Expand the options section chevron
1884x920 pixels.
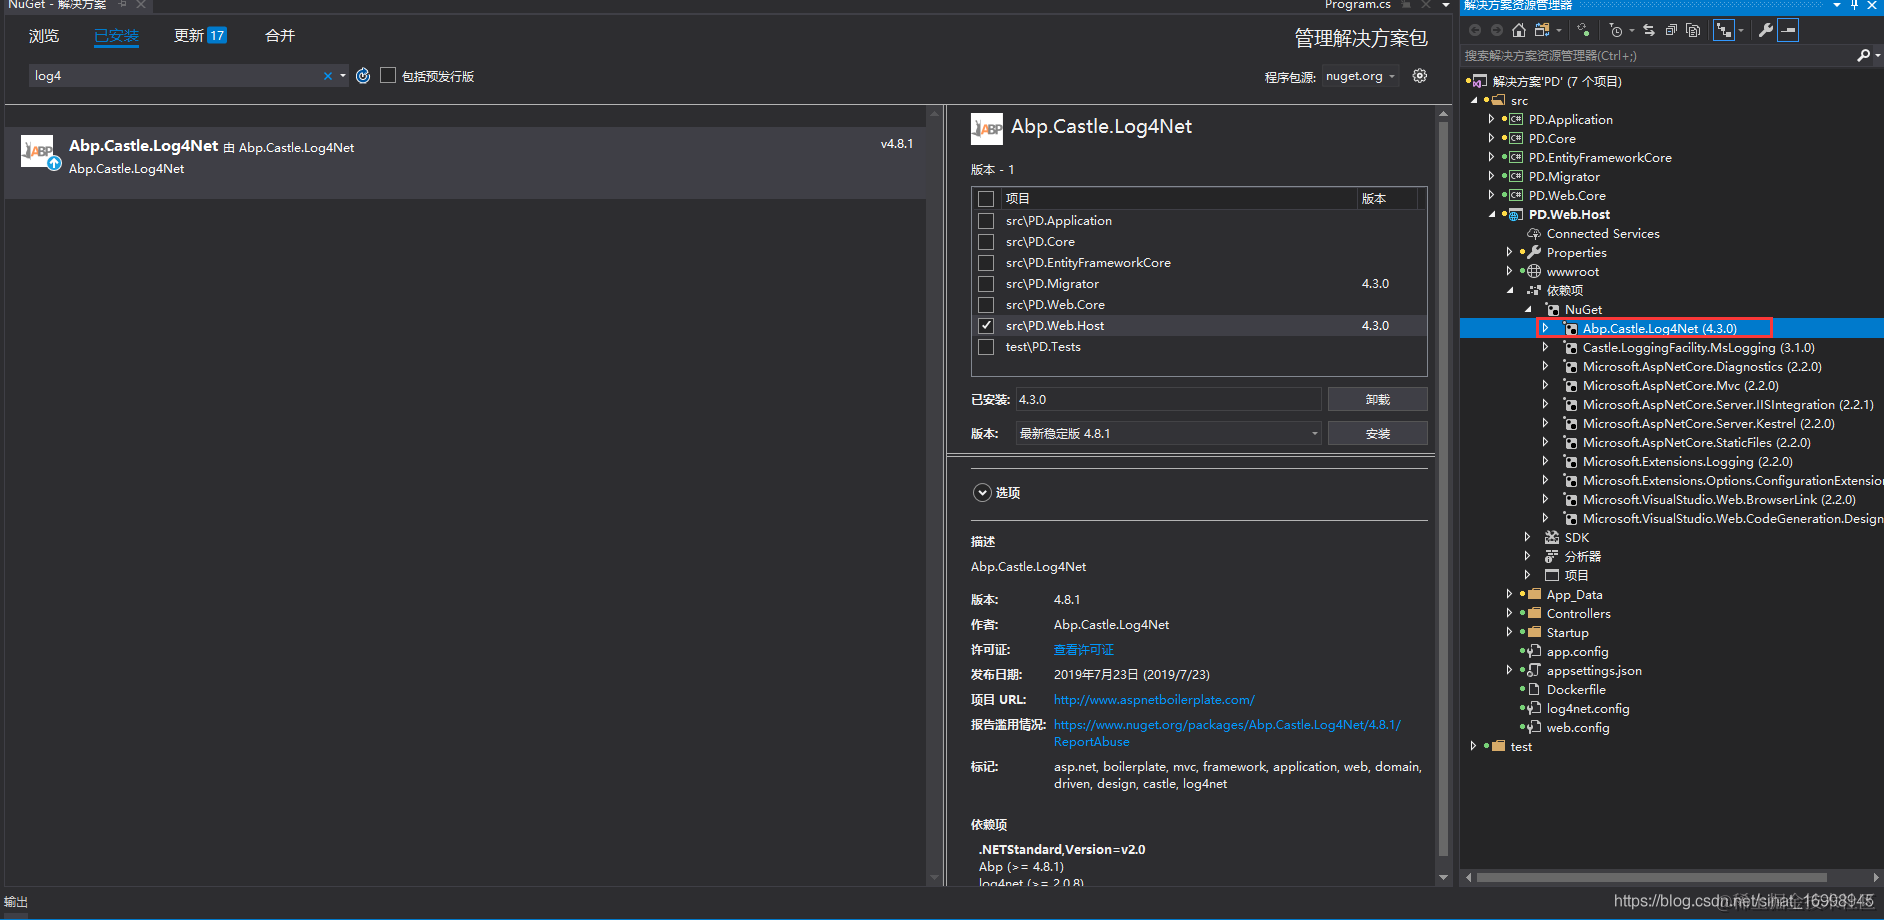pos(982,492)
